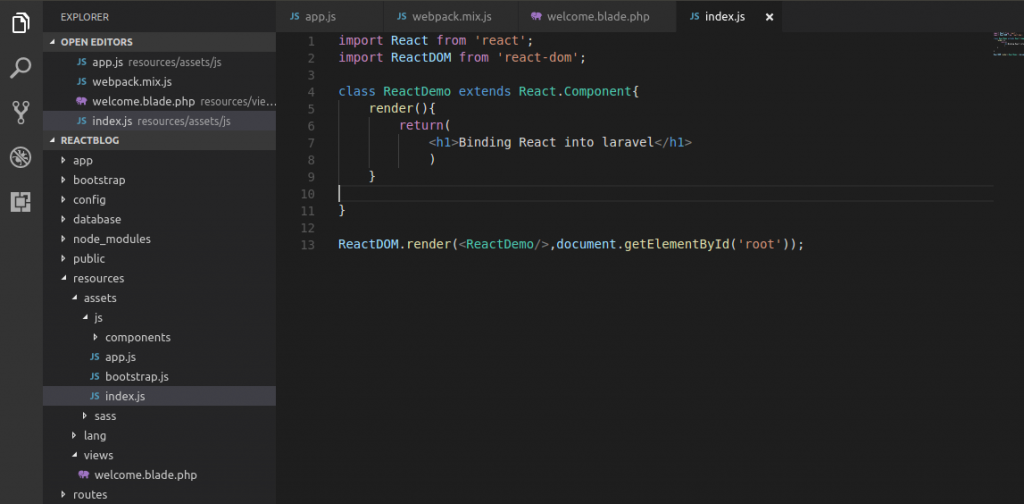Open app.js in Open Editors list

point(159,63)
